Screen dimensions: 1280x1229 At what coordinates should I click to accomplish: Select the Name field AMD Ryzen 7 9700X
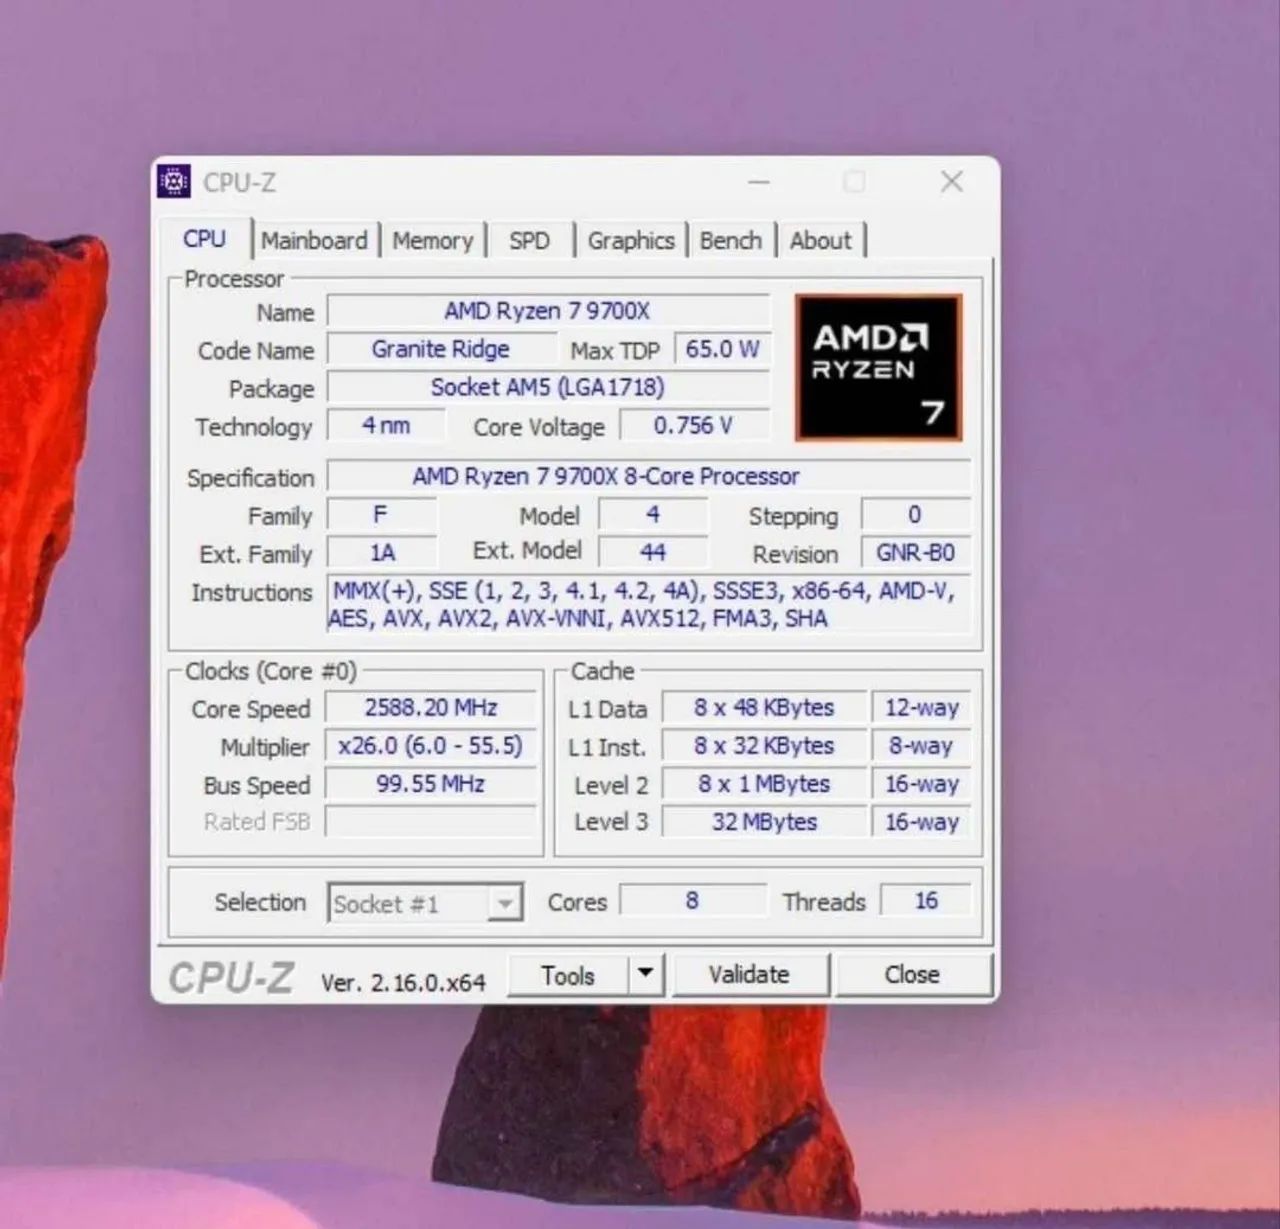548,311
